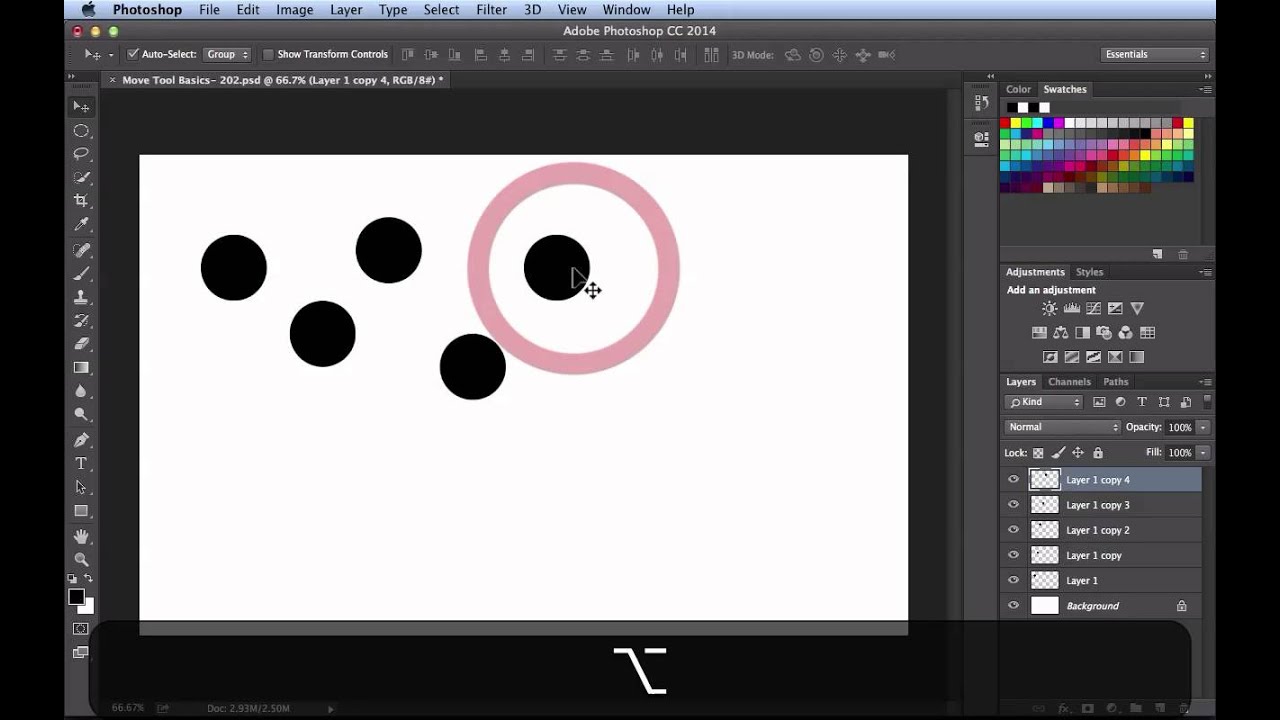1280x720 pixels.
Task: Hide Layer 1 copy 2 visibility eye
Action: 1013,530
